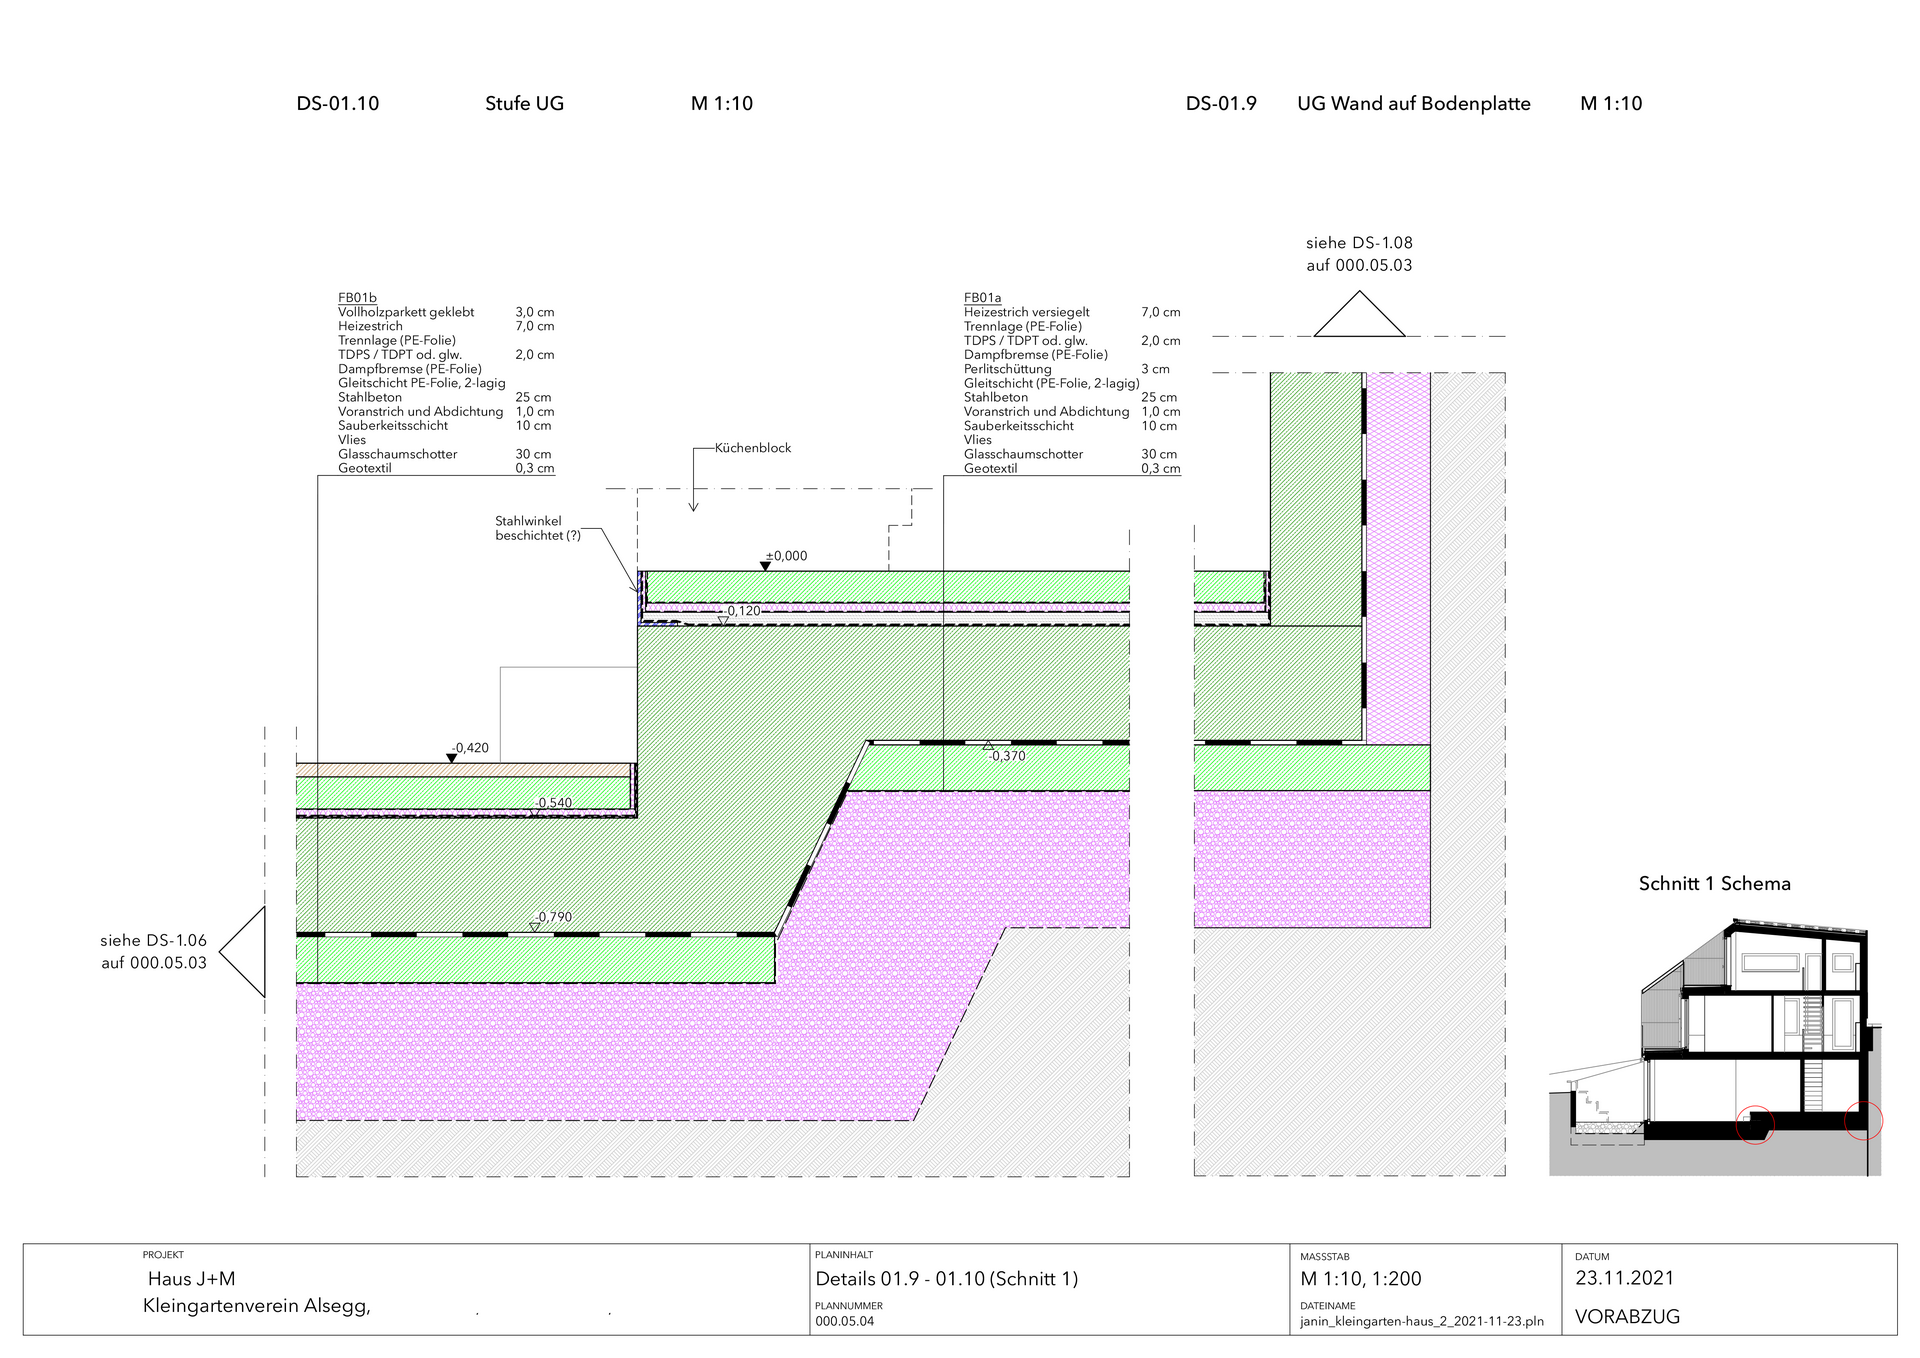This screenshot has height=1358, width=1920.
Task: Click the Stahlwinkel beschichtet annotation
Action: [537, 528]
